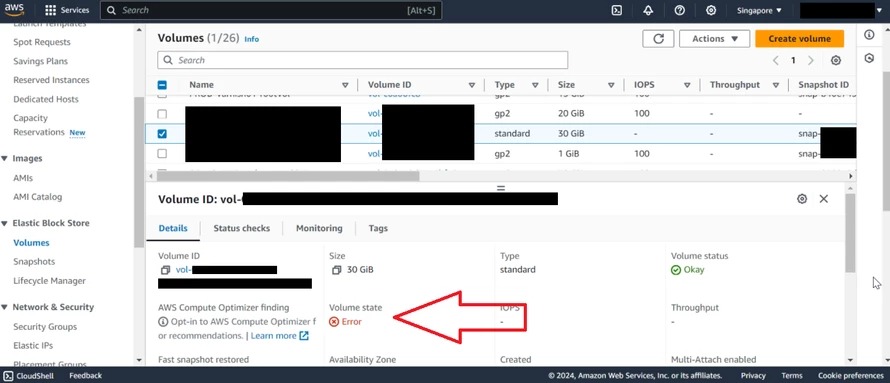Open Lifecycle Manager in sidebar

(x=49, y=281)
